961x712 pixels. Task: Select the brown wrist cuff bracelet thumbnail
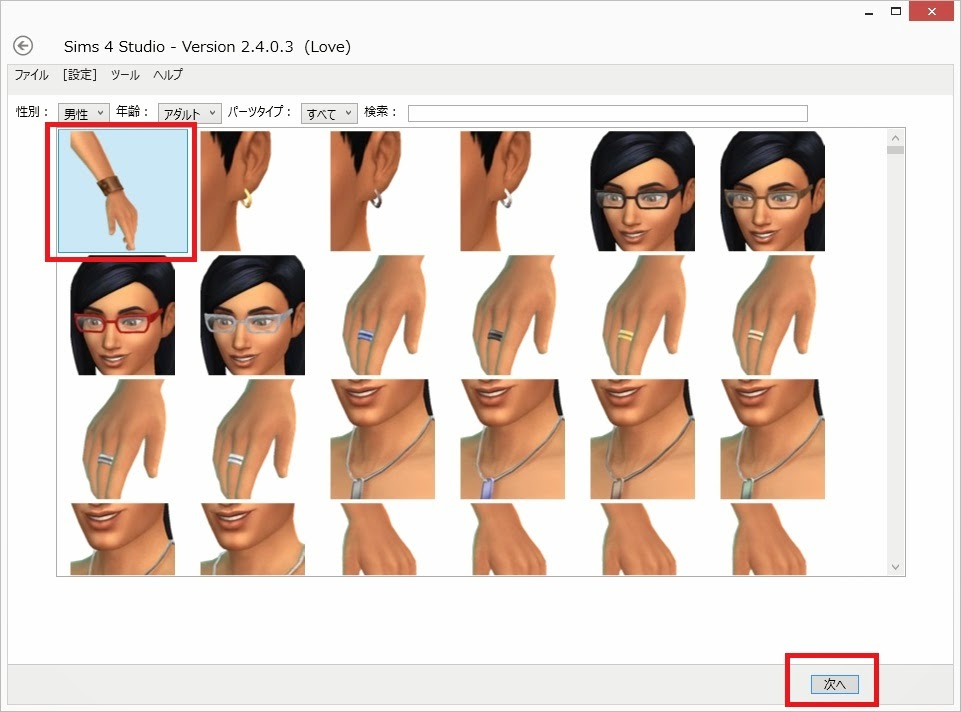[123, 191]
